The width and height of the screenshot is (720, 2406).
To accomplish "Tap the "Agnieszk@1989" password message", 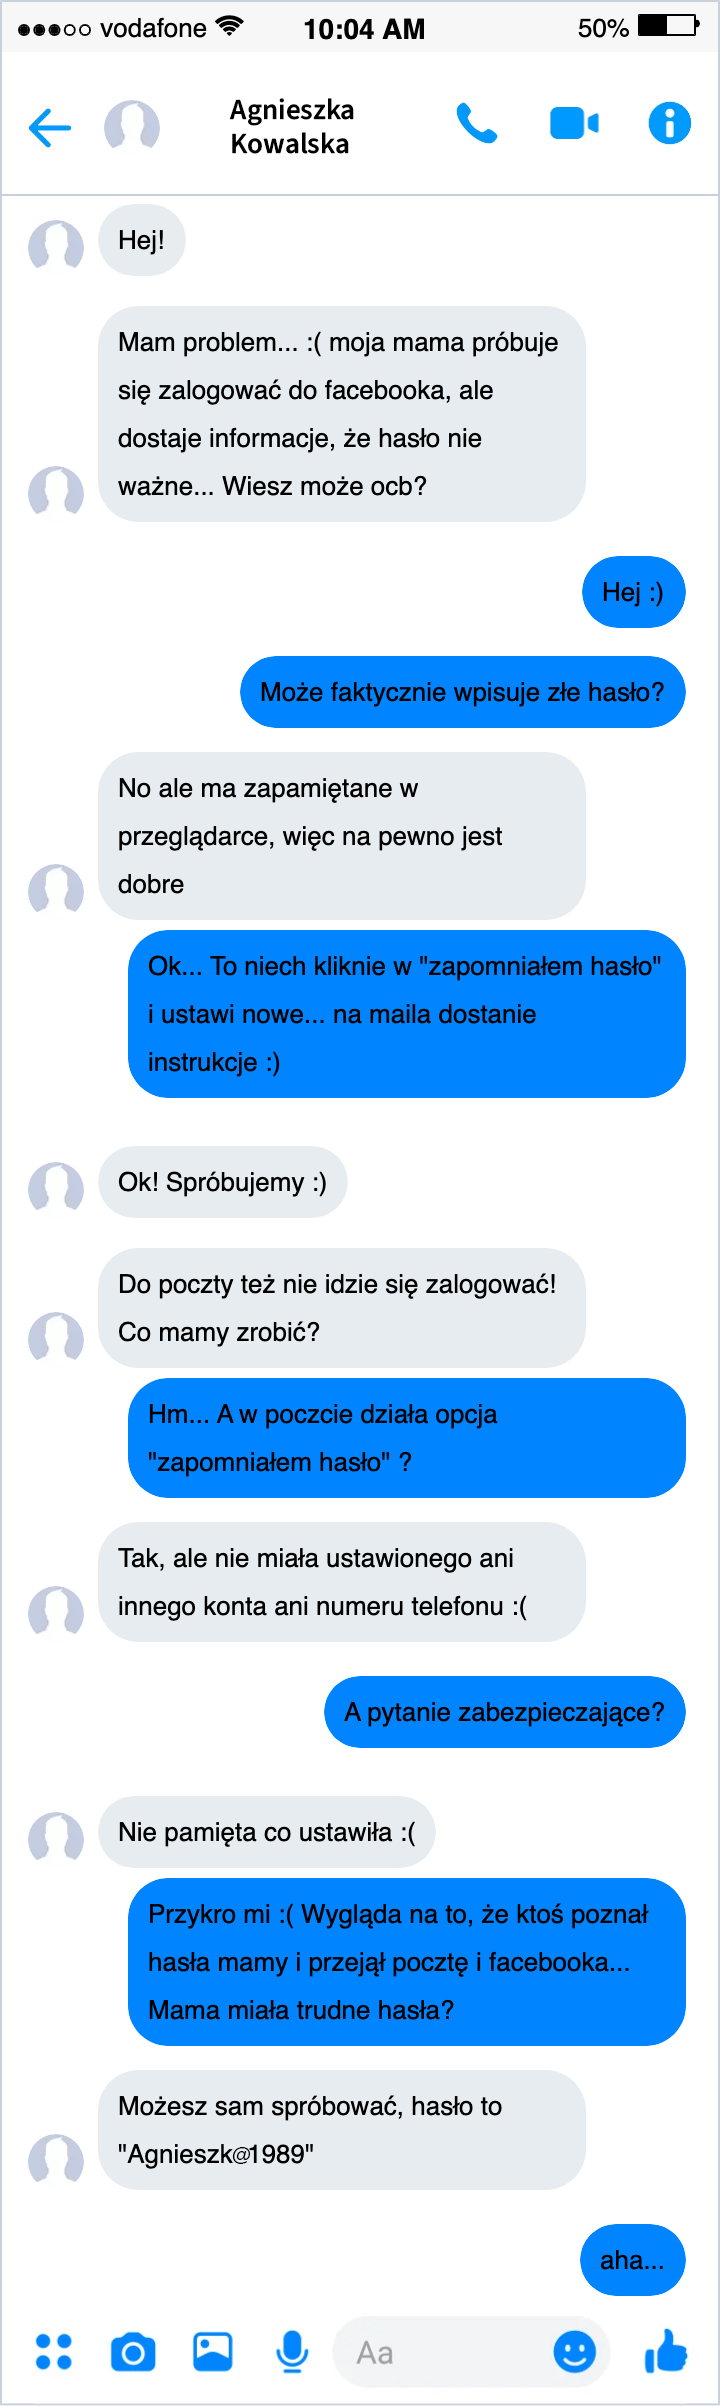I will tap(341, 2130).
